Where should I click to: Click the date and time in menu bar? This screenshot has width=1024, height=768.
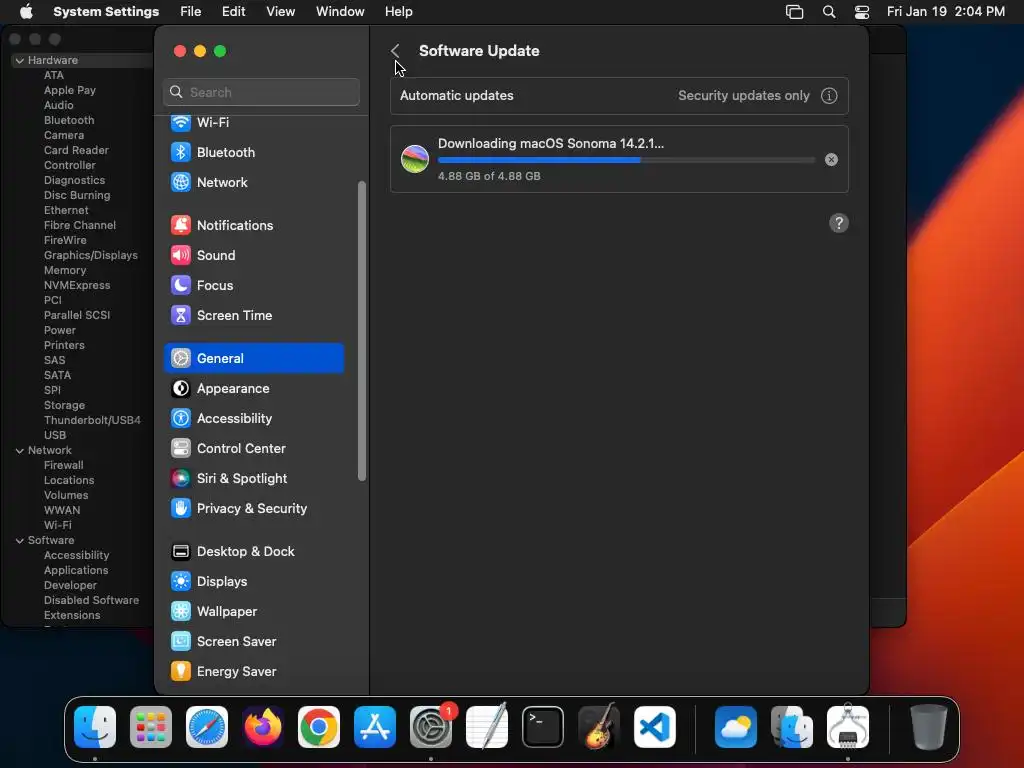[x=946, y=12]
